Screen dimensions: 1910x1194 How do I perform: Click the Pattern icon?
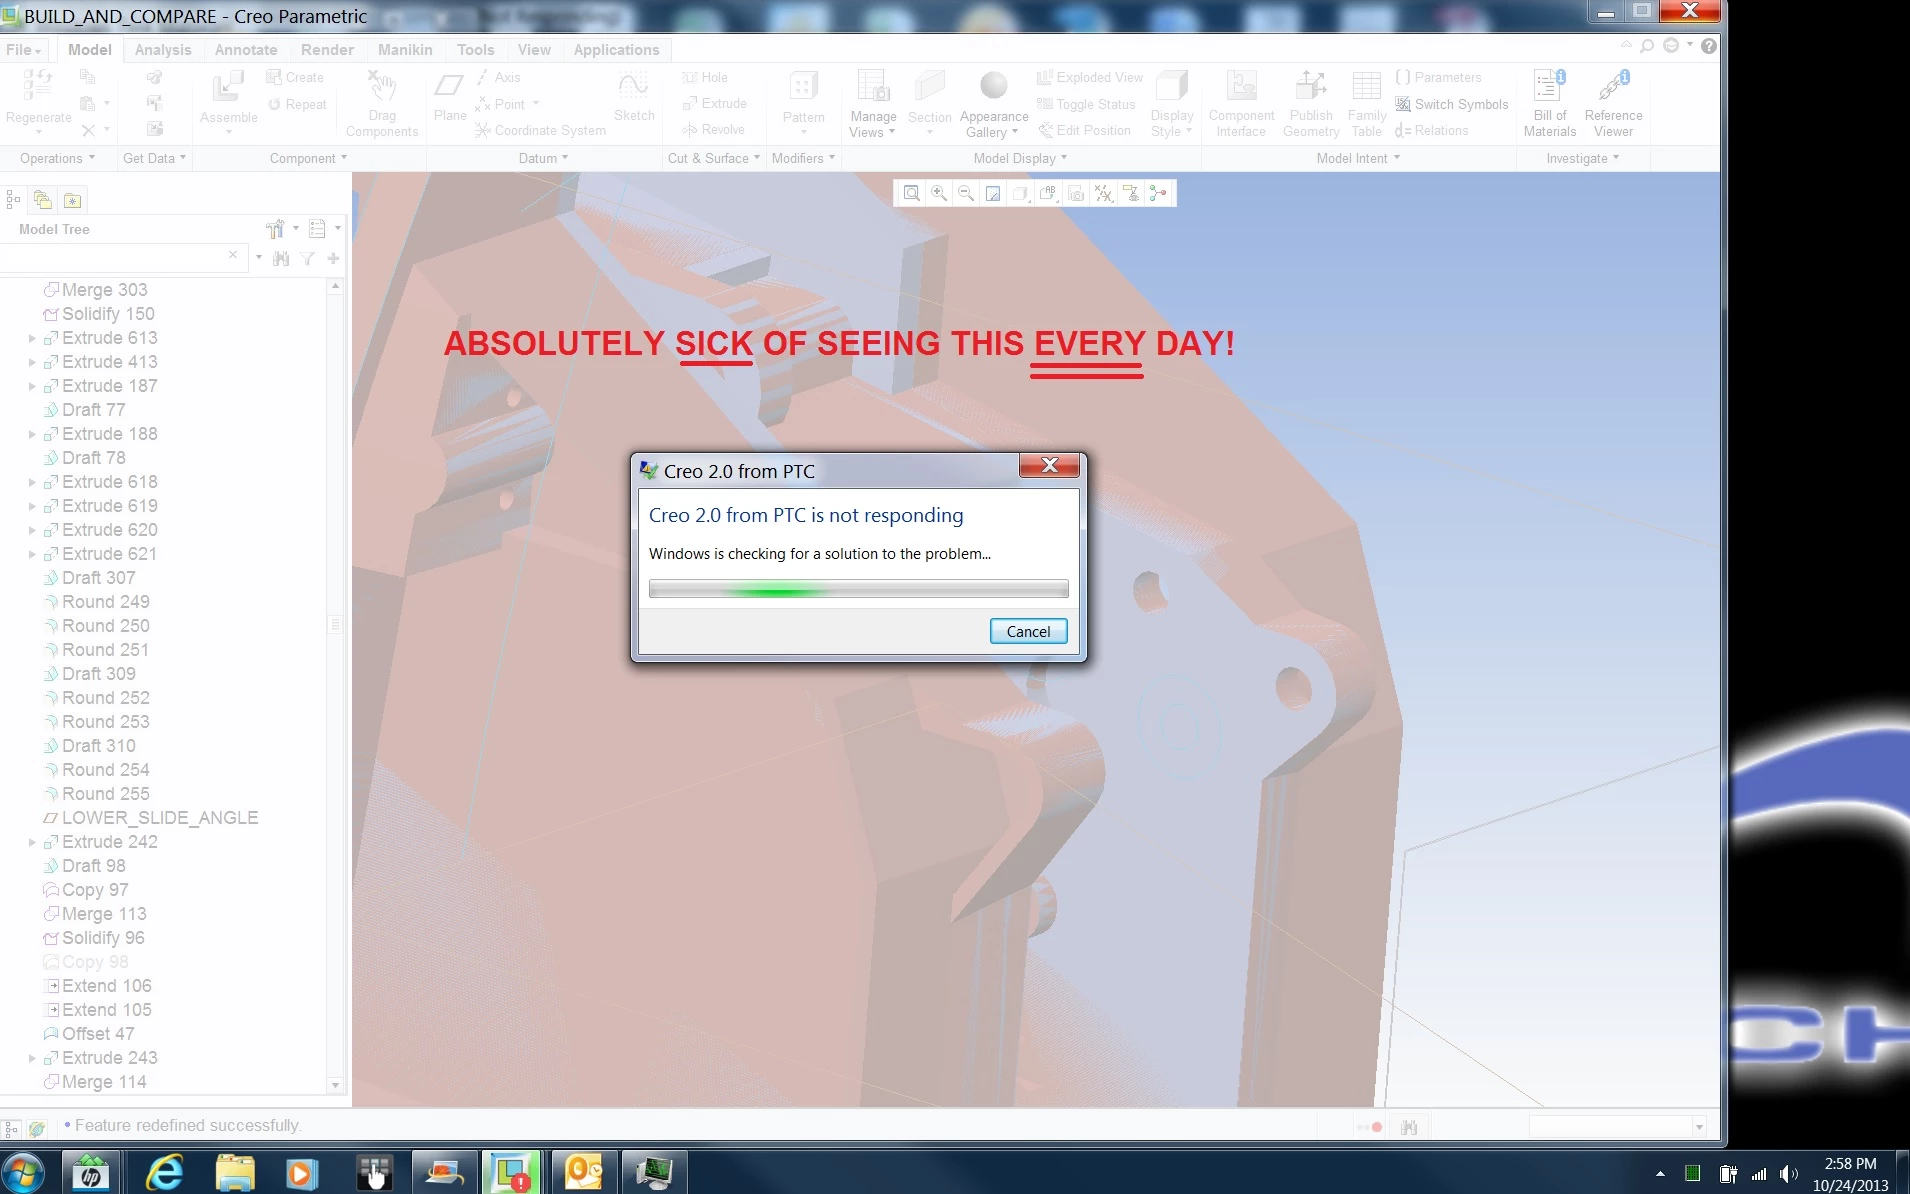[x=803, y=86]
